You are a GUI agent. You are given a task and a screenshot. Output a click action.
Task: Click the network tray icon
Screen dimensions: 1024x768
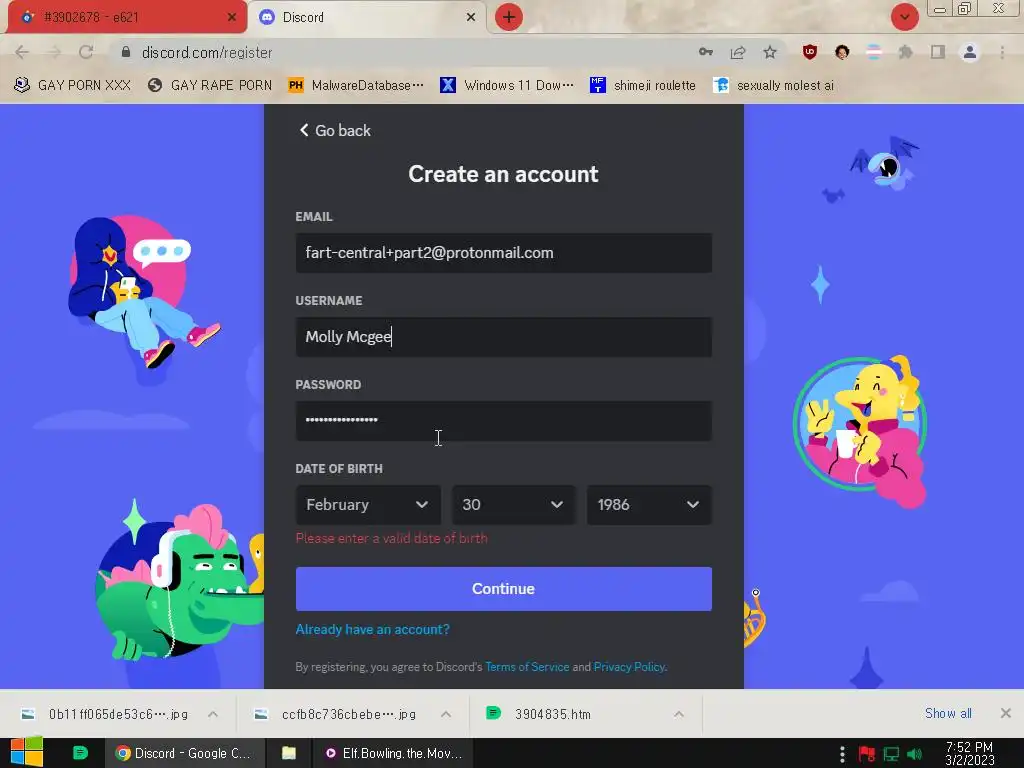[x=891, y=754]
